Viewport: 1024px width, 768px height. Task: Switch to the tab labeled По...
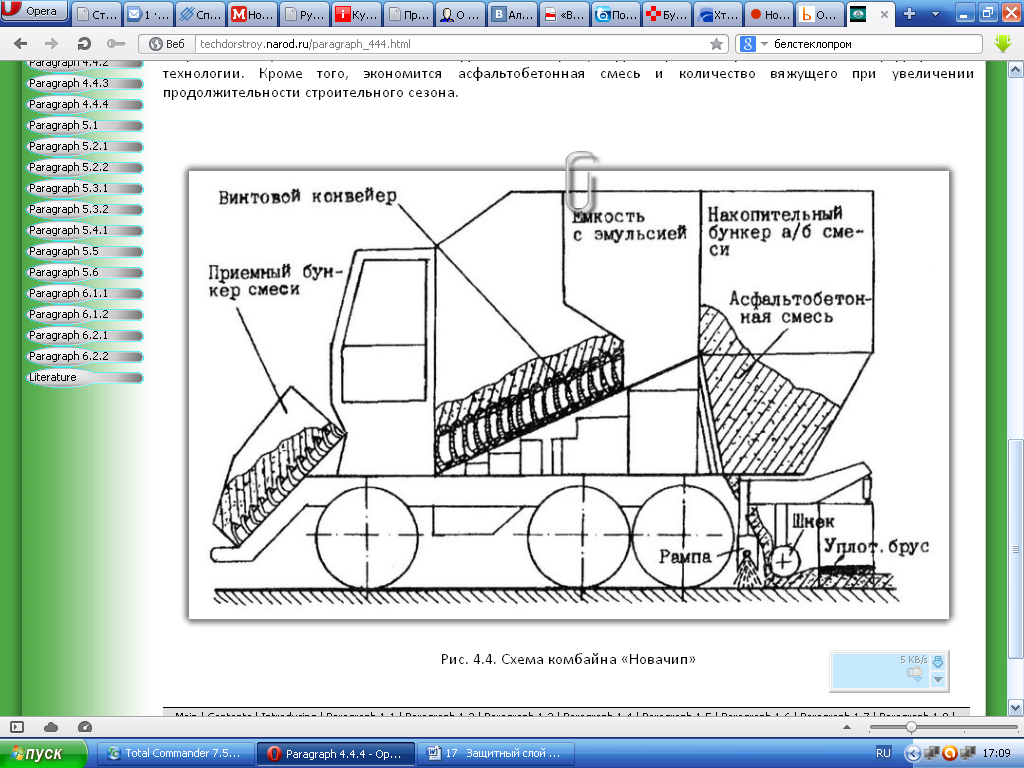(615, 14)
